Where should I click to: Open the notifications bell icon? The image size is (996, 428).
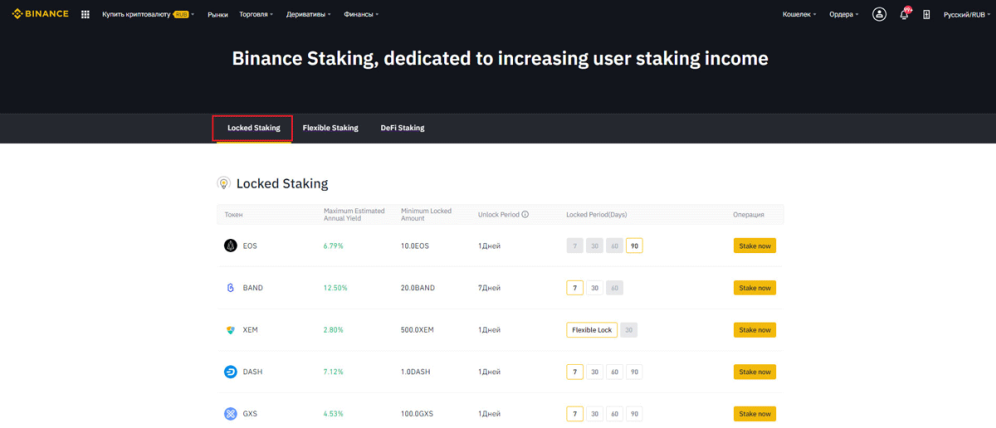tap(905, 14)
